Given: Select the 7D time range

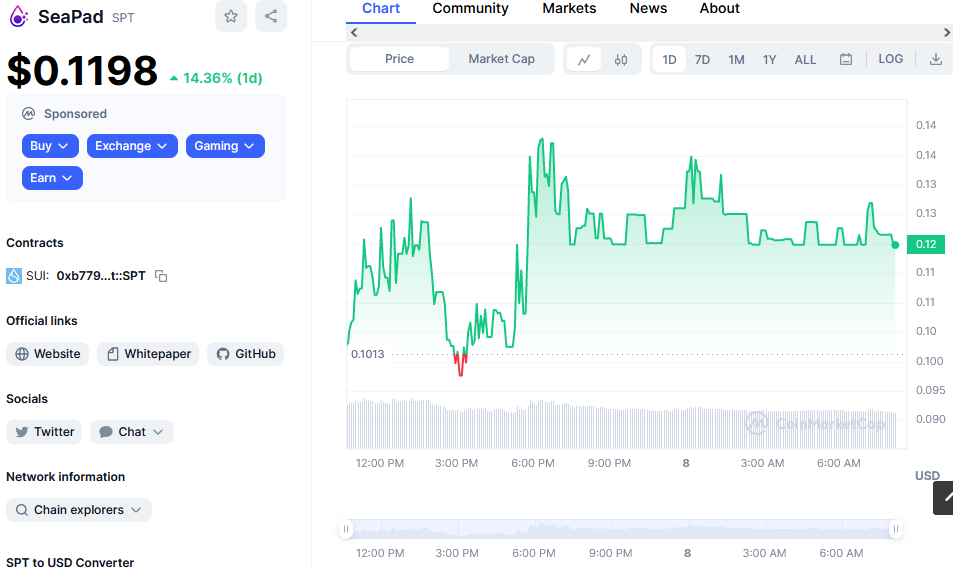Looking at the screenshot, I should click(x=702, y=60).
